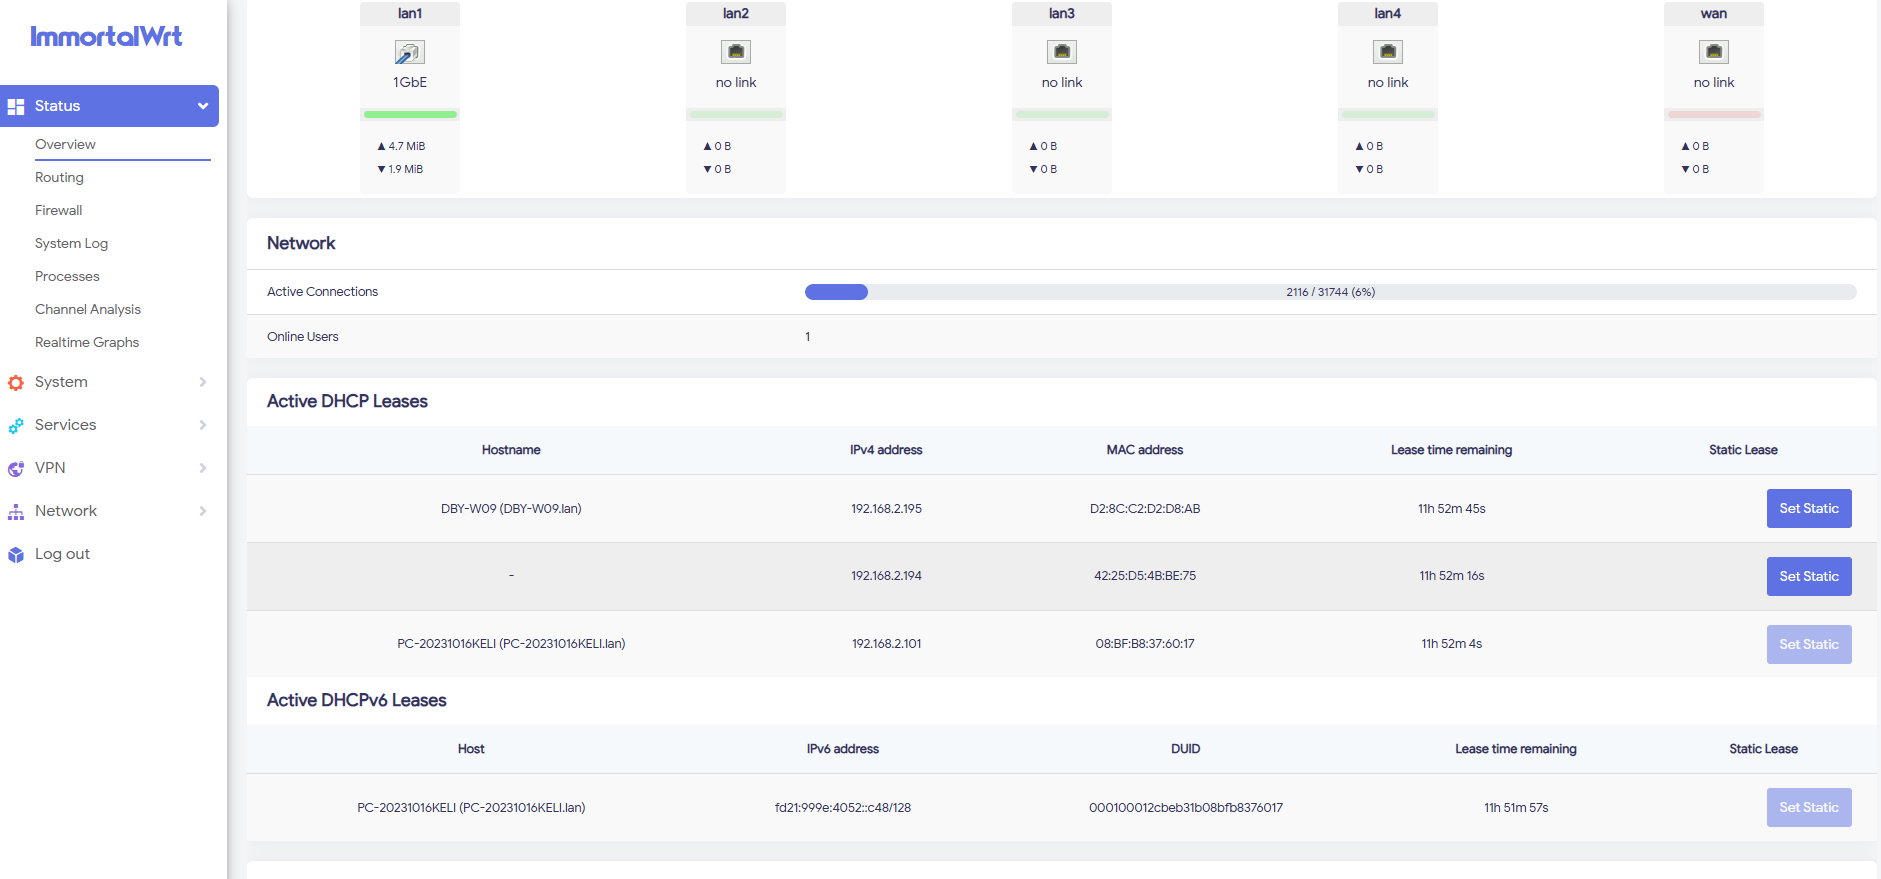1881x879 pixels.
Task: Click the Services icon in sidebar
Action: [x=16, y=425]
